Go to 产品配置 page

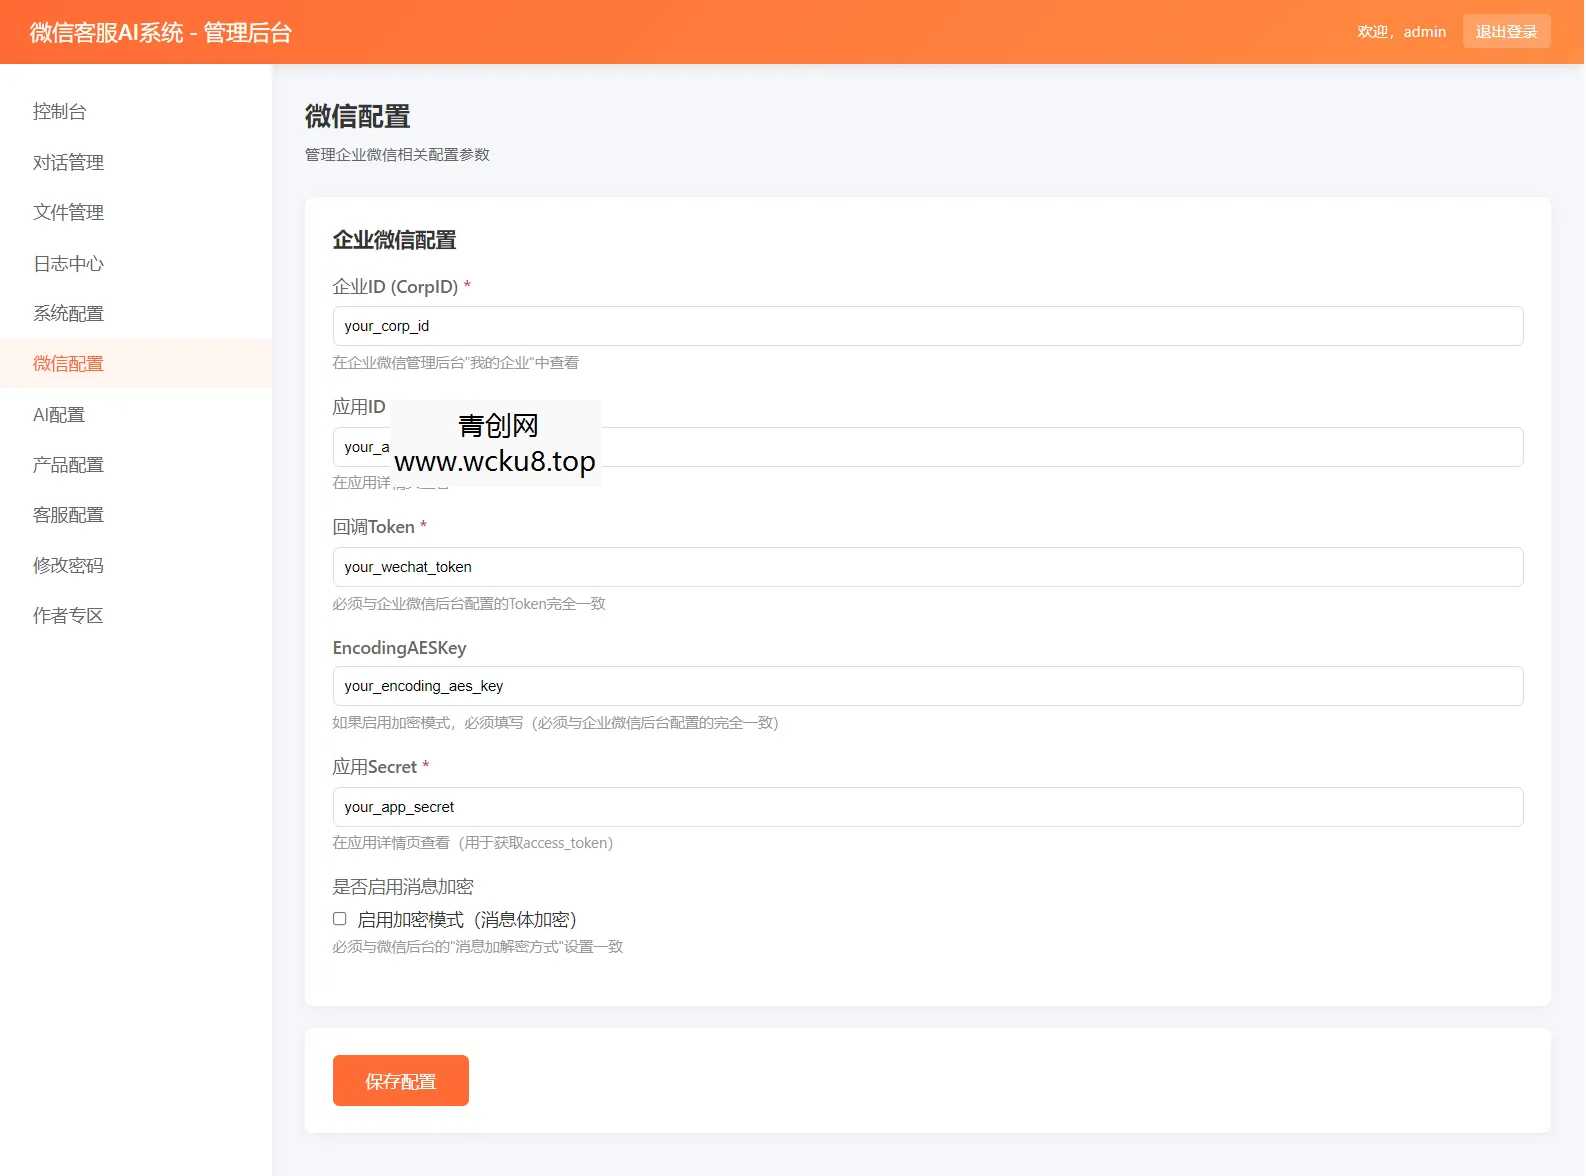(136, 464)
